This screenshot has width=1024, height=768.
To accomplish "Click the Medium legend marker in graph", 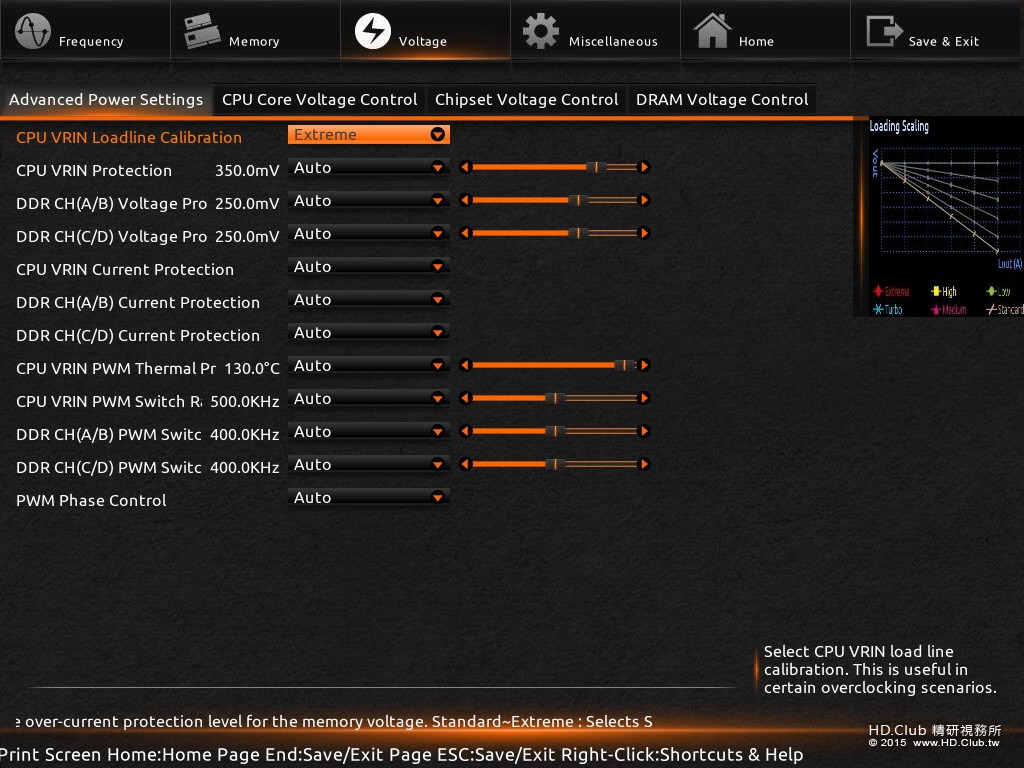I will [x=936, y=309].
